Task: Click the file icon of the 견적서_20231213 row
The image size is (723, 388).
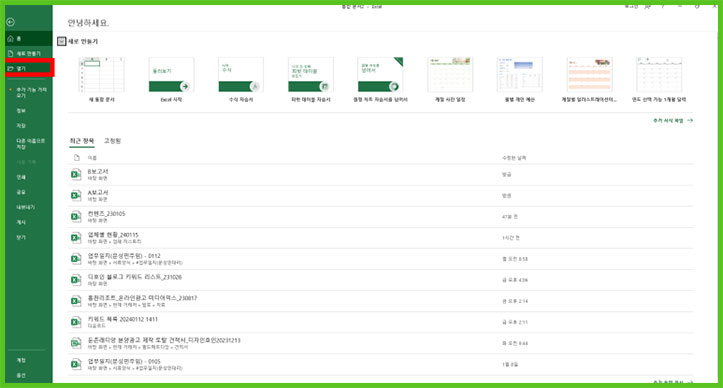Action: pos(76,343)
